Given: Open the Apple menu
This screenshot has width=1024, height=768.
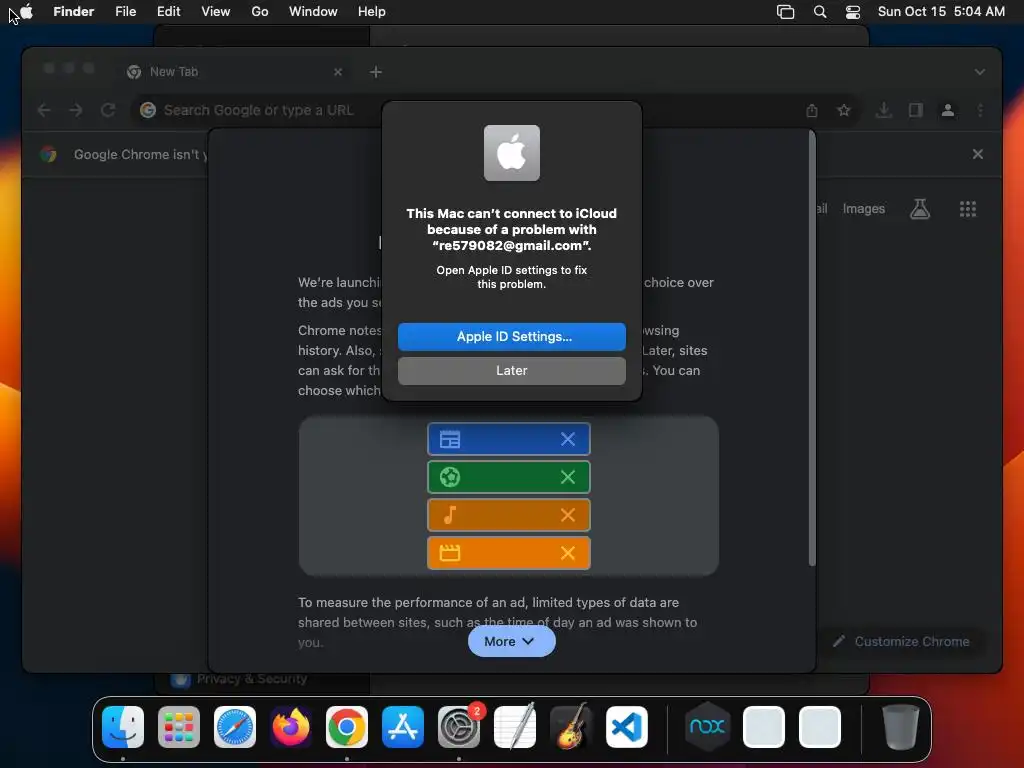Looking at the screenshot, I should tap(26, 11).
